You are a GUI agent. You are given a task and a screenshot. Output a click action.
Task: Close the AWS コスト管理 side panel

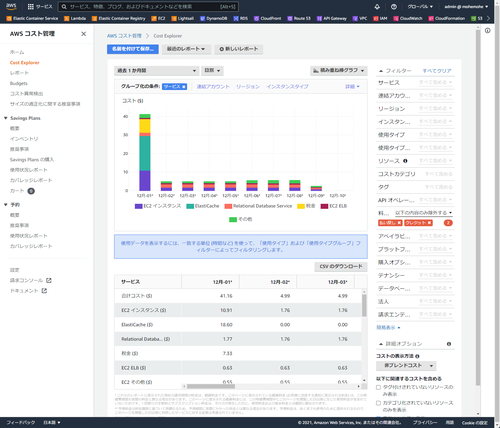click(84, 34)
